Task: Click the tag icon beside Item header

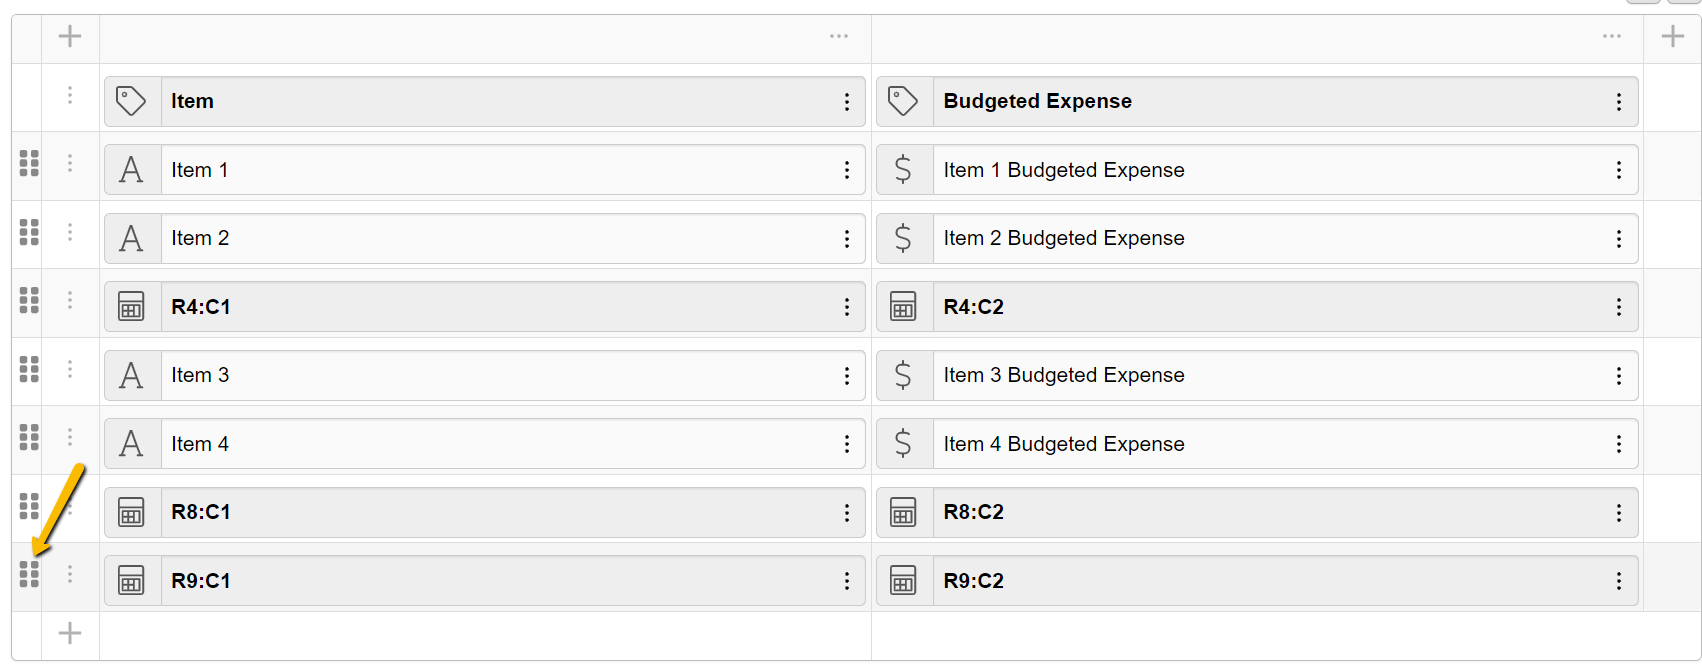Action: pos(131,101)
